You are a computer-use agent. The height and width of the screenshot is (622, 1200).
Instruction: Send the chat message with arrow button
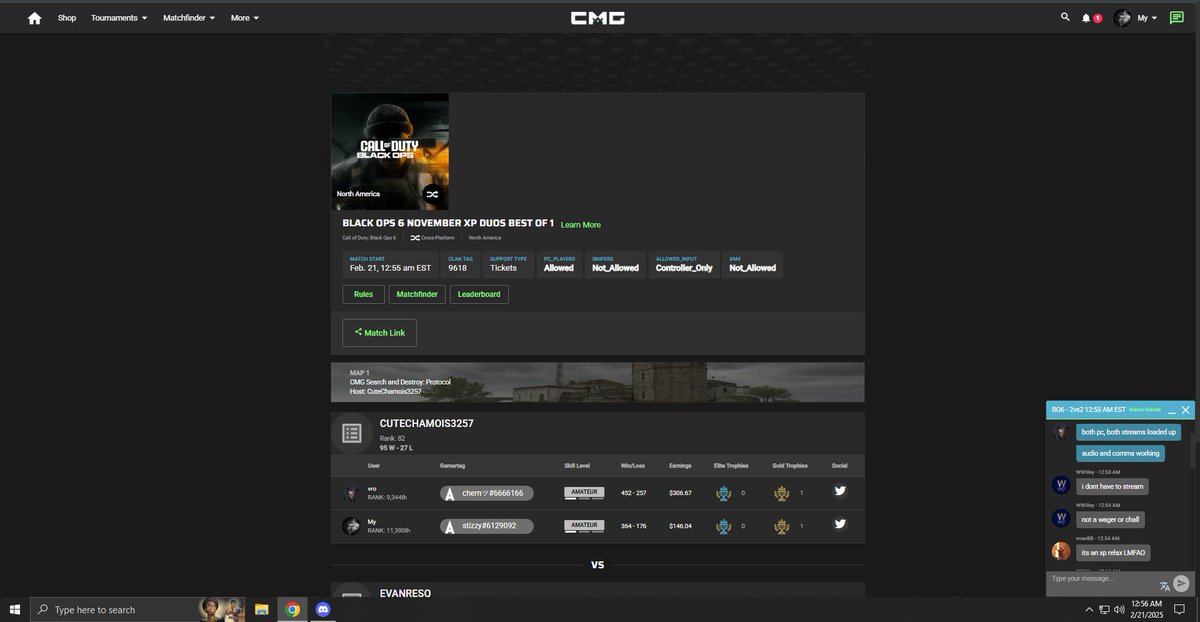(x=1181, y=583)
